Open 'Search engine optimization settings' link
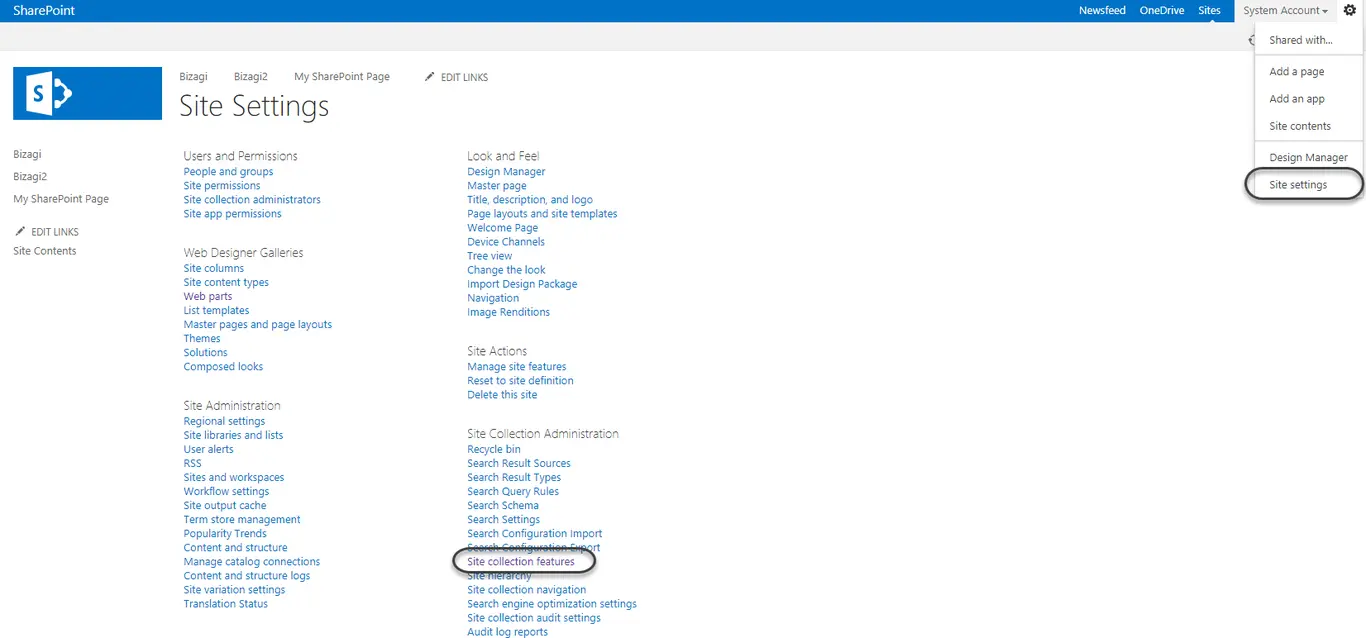The height and width of the screenshot is (638, 1366). click(552, 604)
